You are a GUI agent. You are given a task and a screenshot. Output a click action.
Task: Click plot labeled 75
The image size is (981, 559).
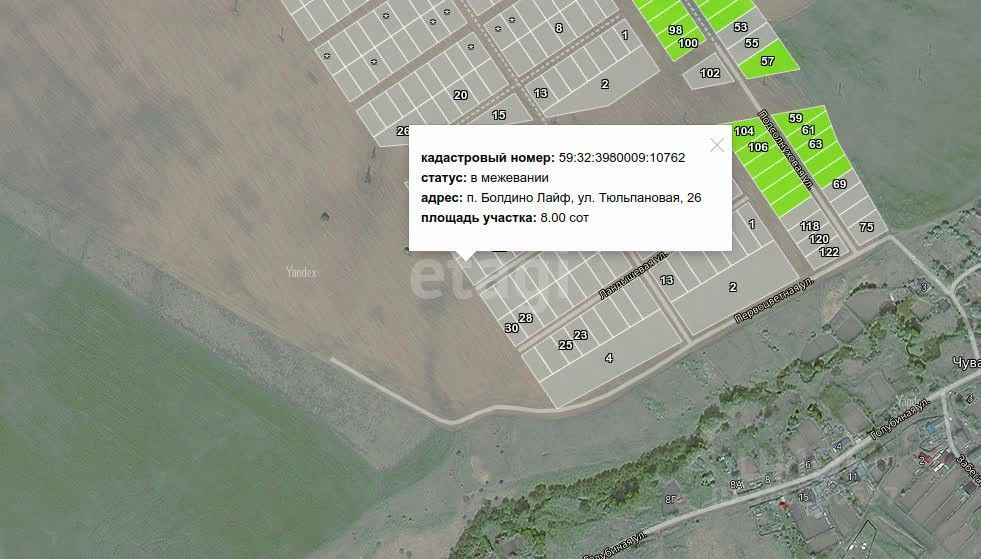click(866, 227)
